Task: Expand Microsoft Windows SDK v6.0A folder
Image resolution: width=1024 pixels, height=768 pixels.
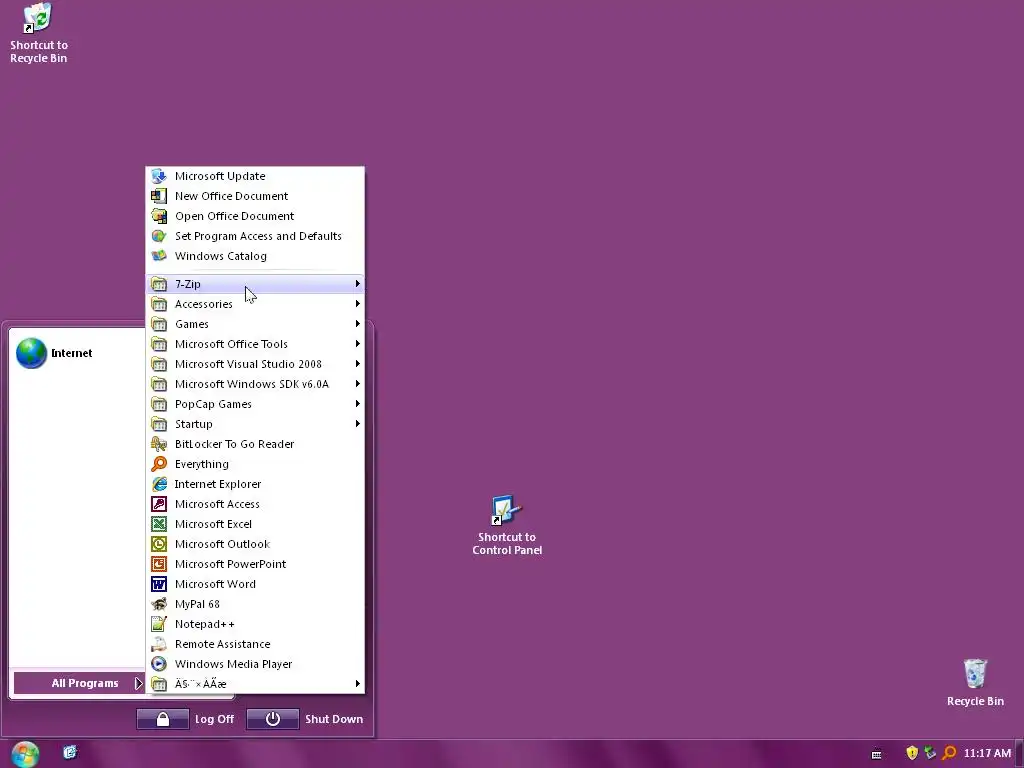Action: point(255,384)
